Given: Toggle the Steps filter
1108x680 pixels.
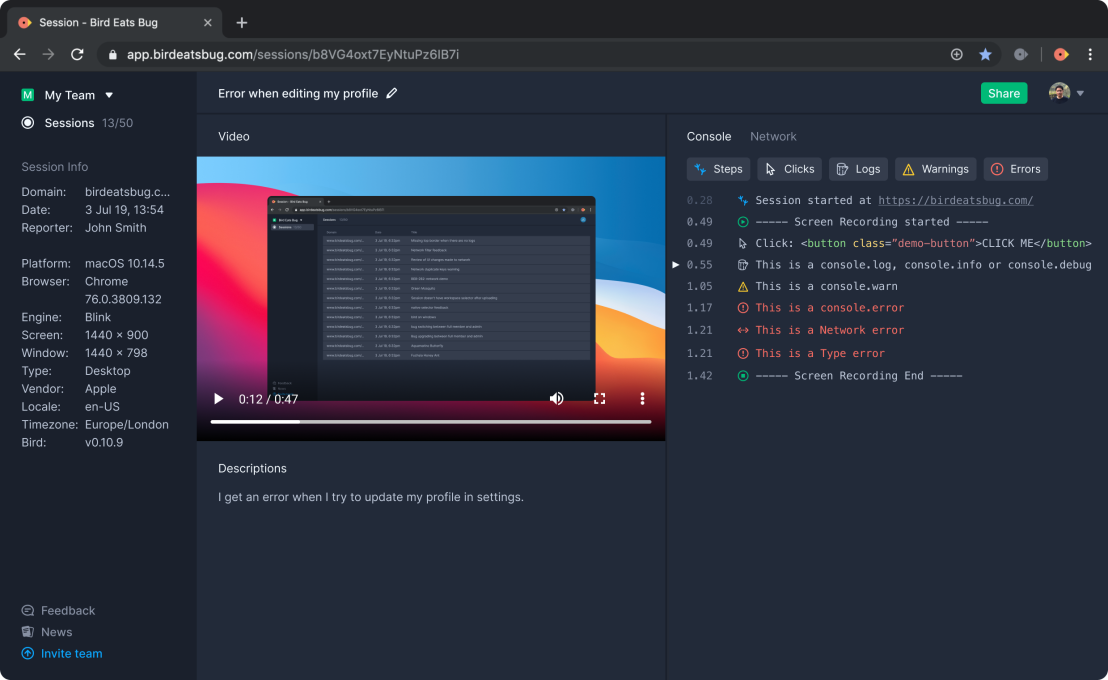Looking at the screenshot, I should (719, 169).
